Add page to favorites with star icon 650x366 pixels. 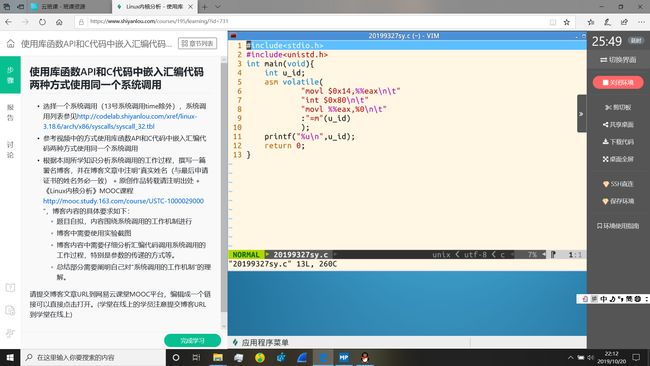point(567,22)
